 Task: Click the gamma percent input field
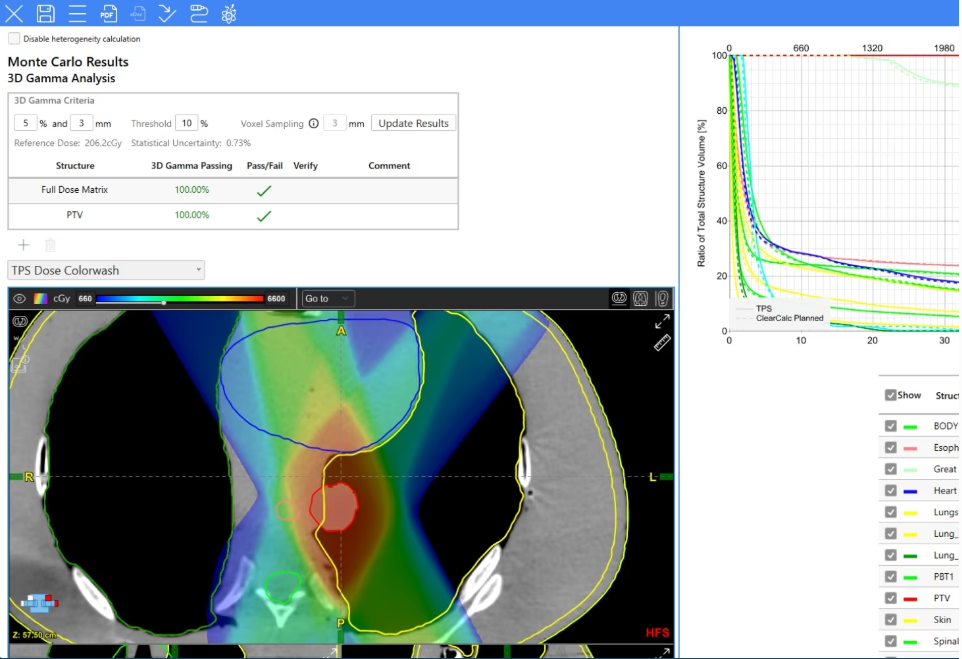coord(26,123)
